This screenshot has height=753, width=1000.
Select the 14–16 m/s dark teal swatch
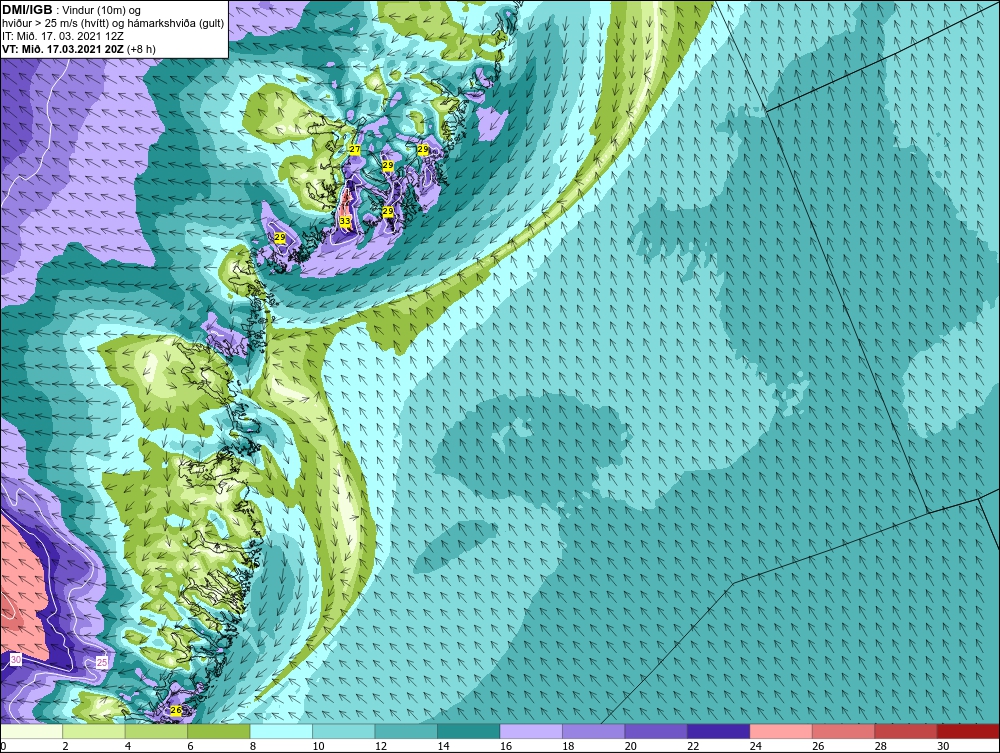469,731
